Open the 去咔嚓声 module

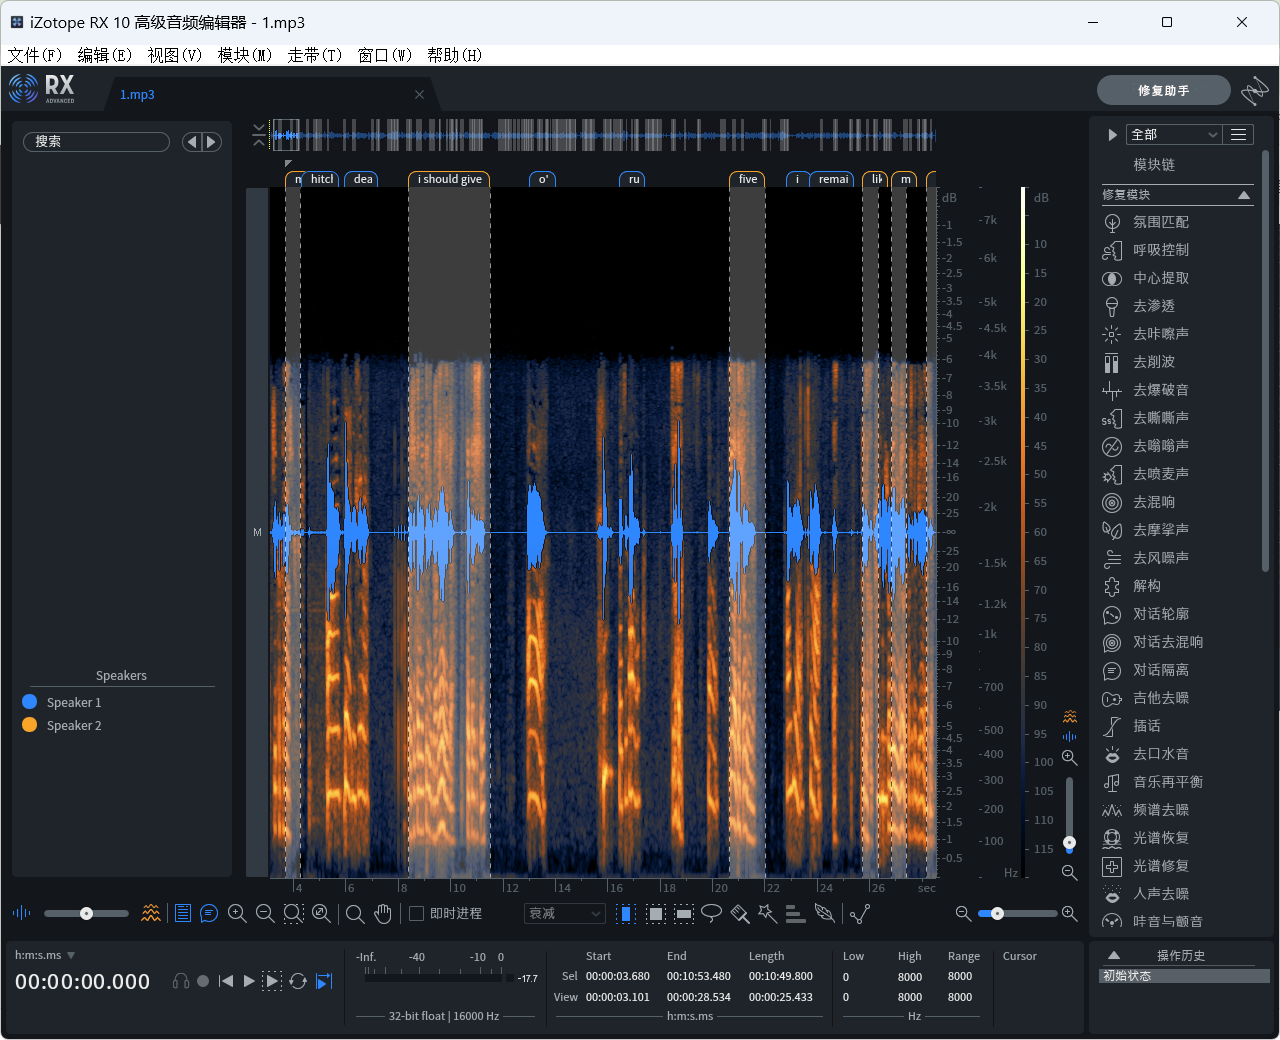pyautogui.click(x=1160, y=334)
